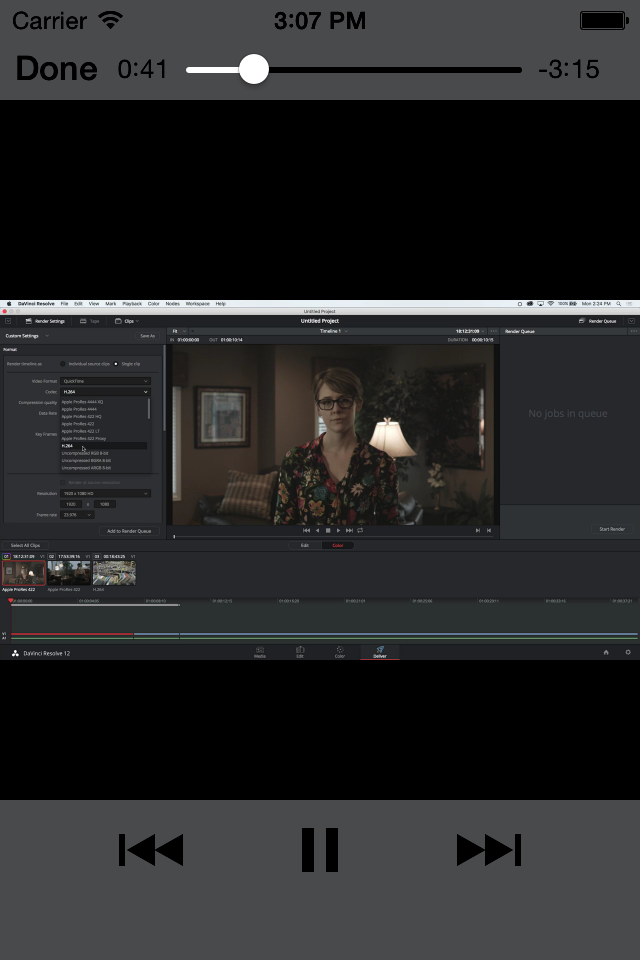Switch to the Color page icon

tap(340, 651)
